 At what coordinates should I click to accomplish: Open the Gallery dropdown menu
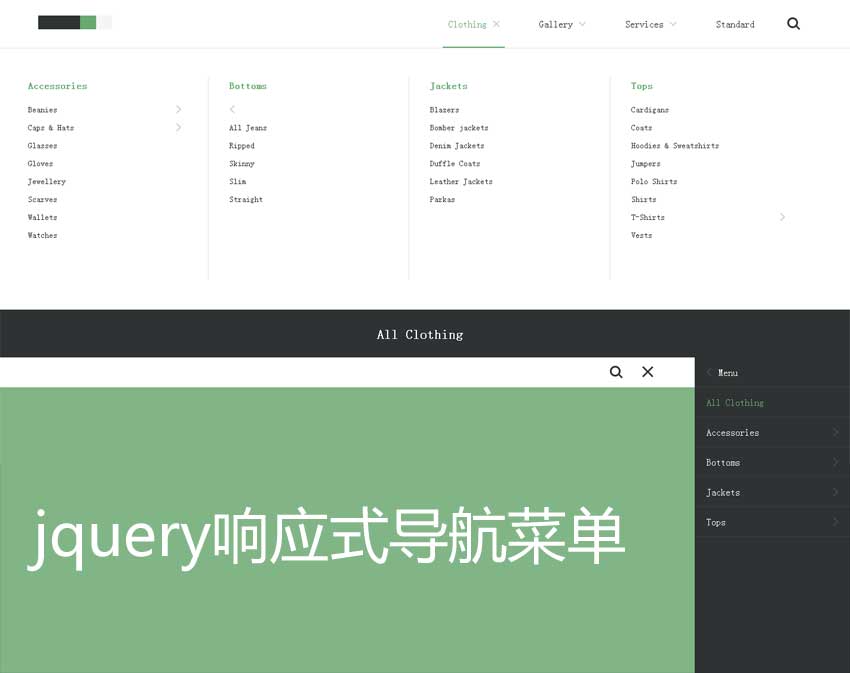pyautogui.click(x=561, y=24)
